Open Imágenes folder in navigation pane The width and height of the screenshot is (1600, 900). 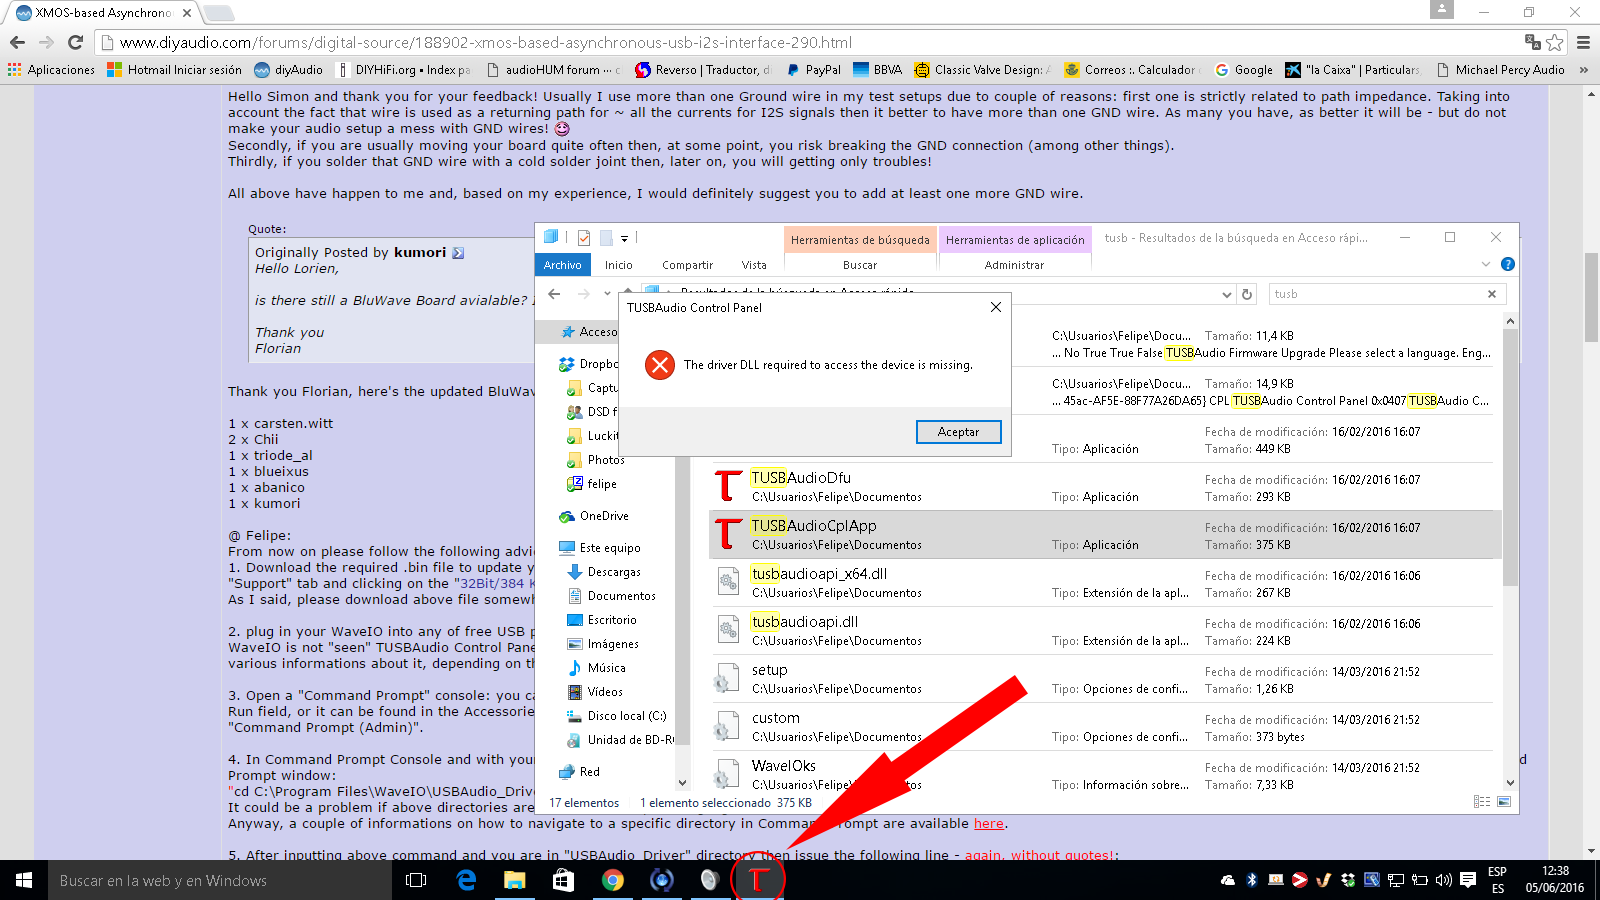[613, 644]
